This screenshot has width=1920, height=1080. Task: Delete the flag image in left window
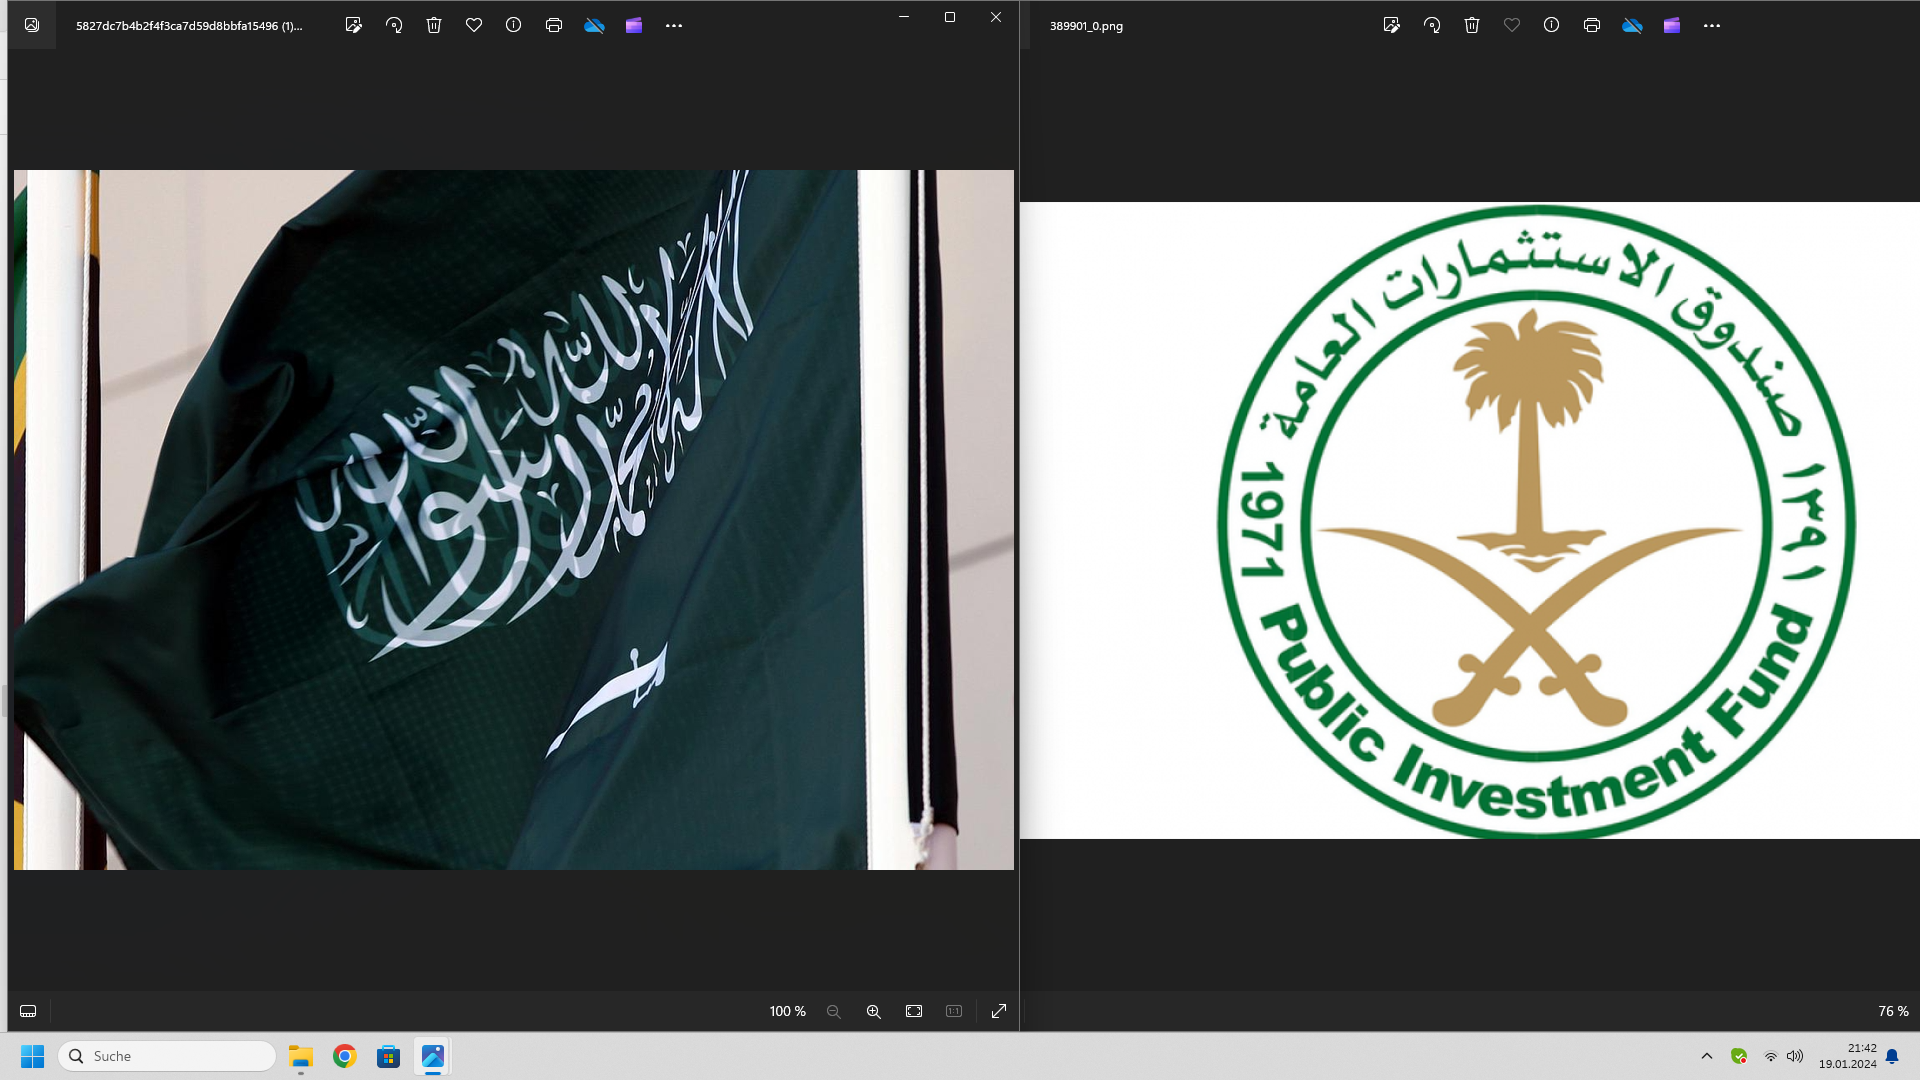pyautogui.click(x=434, y=26)
